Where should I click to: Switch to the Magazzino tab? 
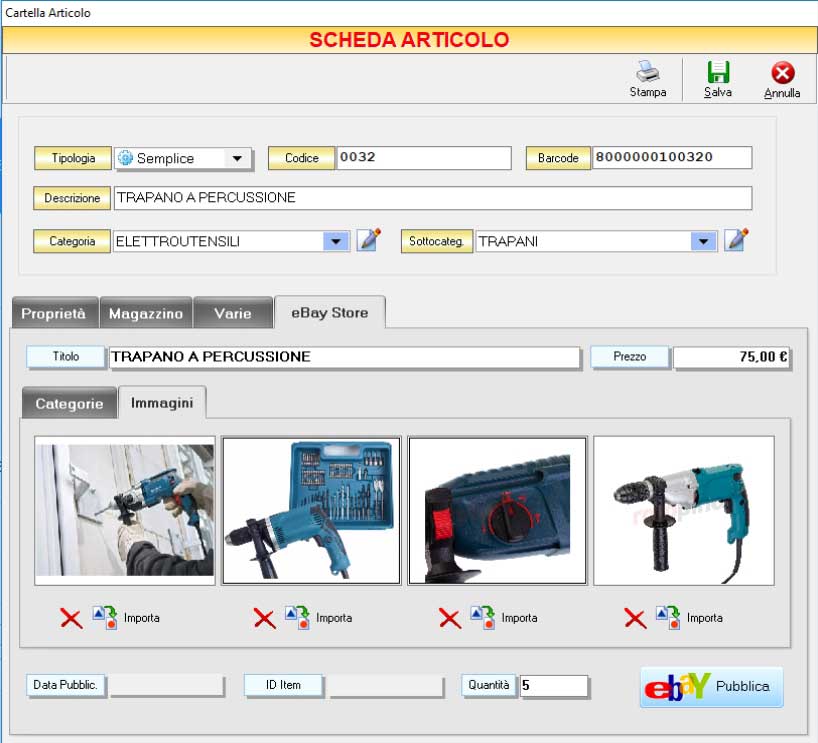[146, 313]
